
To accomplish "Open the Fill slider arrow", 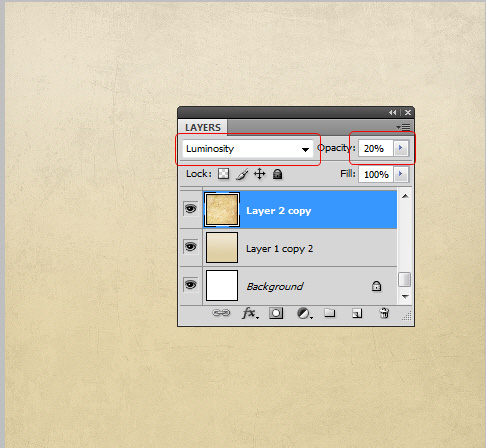I will 401,174.
